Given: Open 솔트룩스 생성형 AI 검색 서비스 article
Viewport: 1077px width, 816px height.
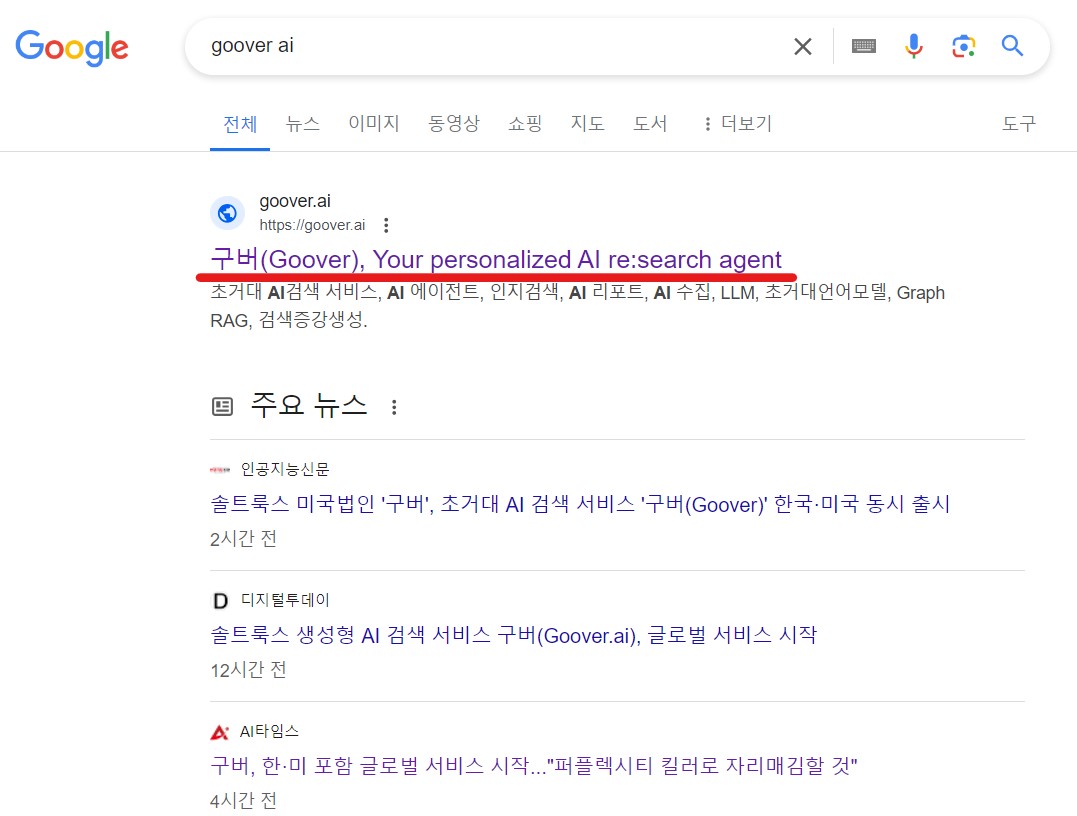Looking at the screenshot, I should [513, 635].
